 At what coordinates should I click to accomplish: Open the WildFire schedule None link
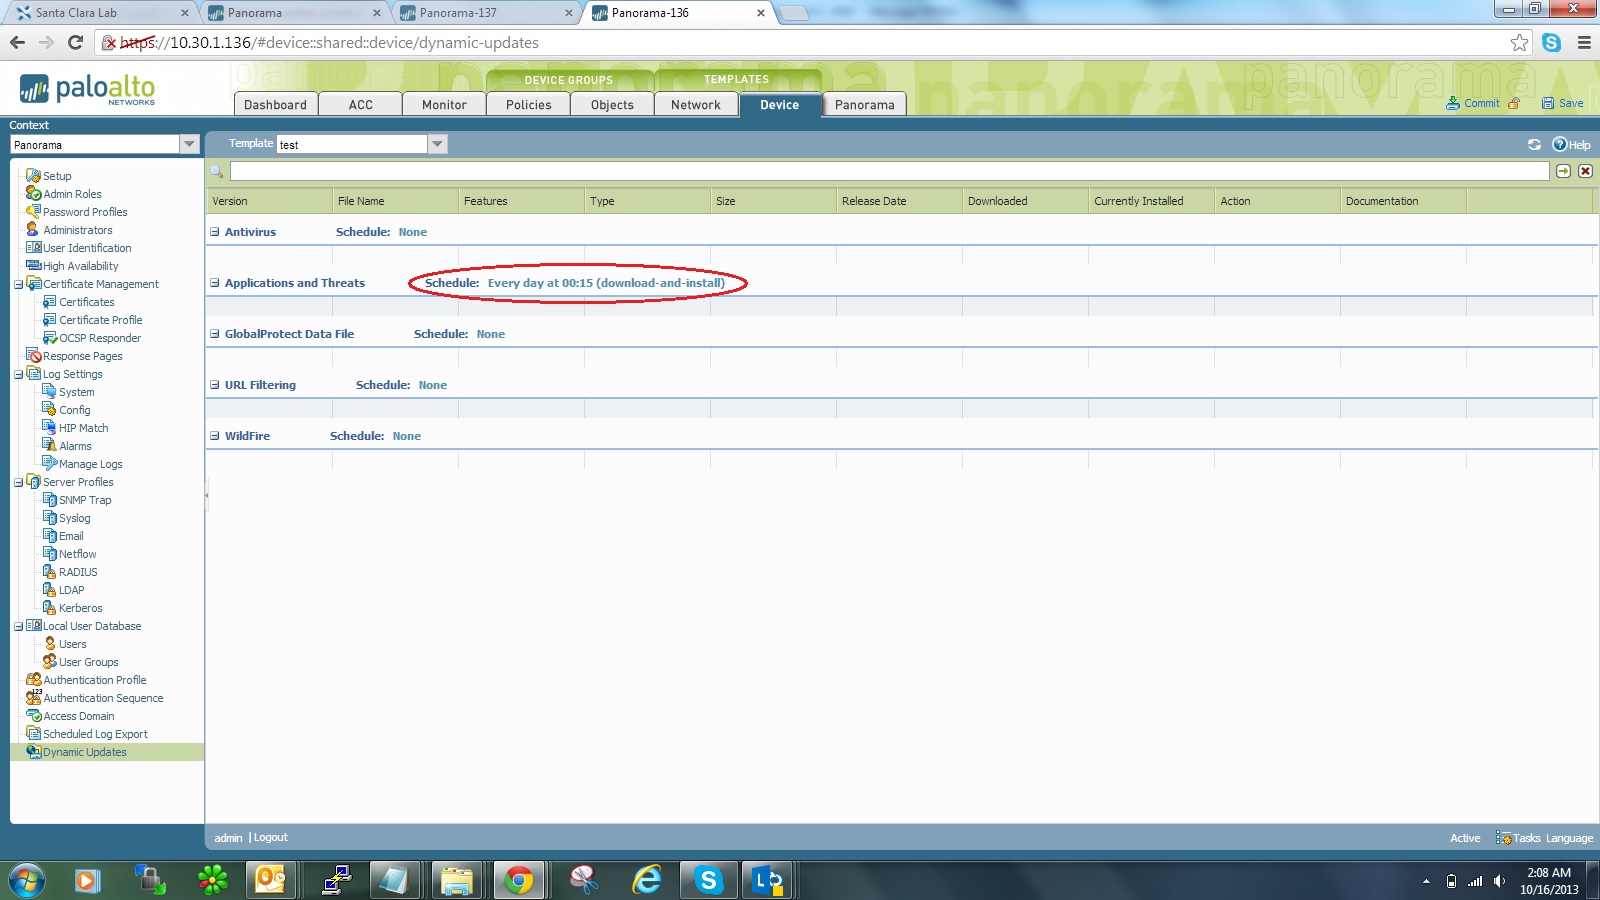coord(407,436)
